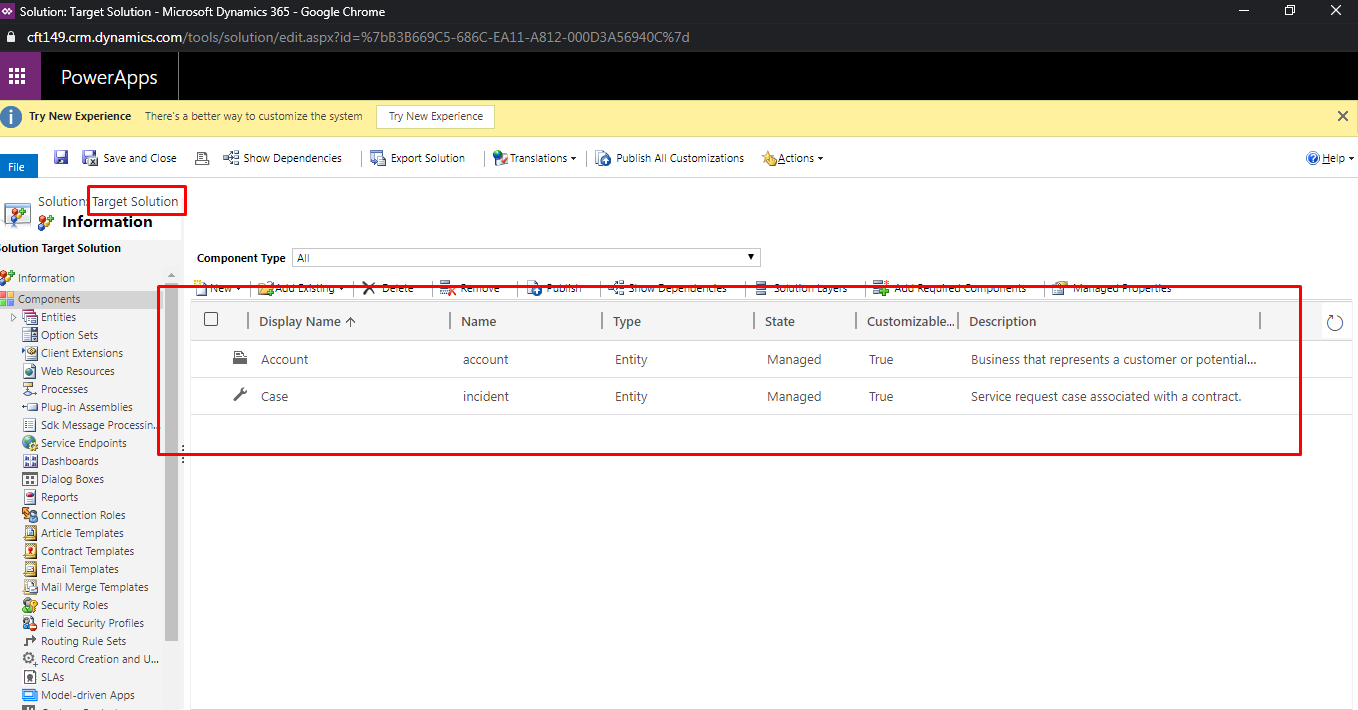1358x710 pixels.
Task: Click Managed Properties
Action: point(1112,288)
